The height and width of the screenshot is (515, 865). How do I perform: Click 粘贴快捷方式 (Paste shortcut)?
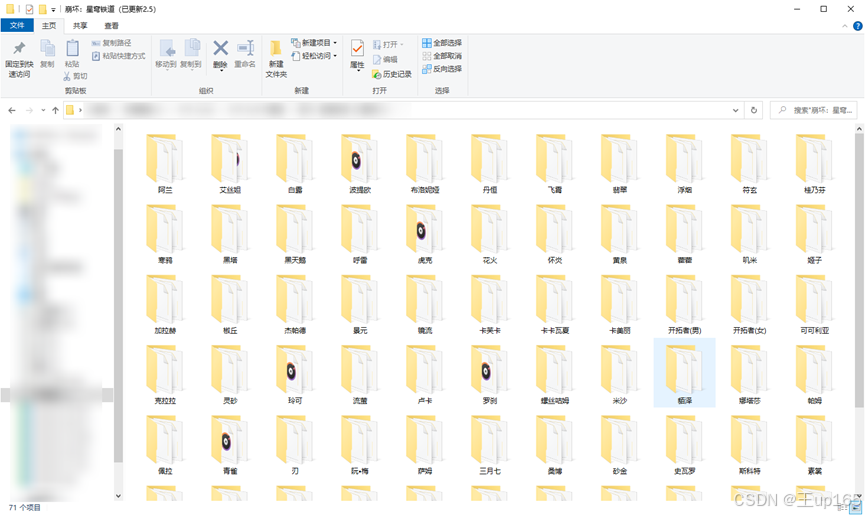click(118, 56)
